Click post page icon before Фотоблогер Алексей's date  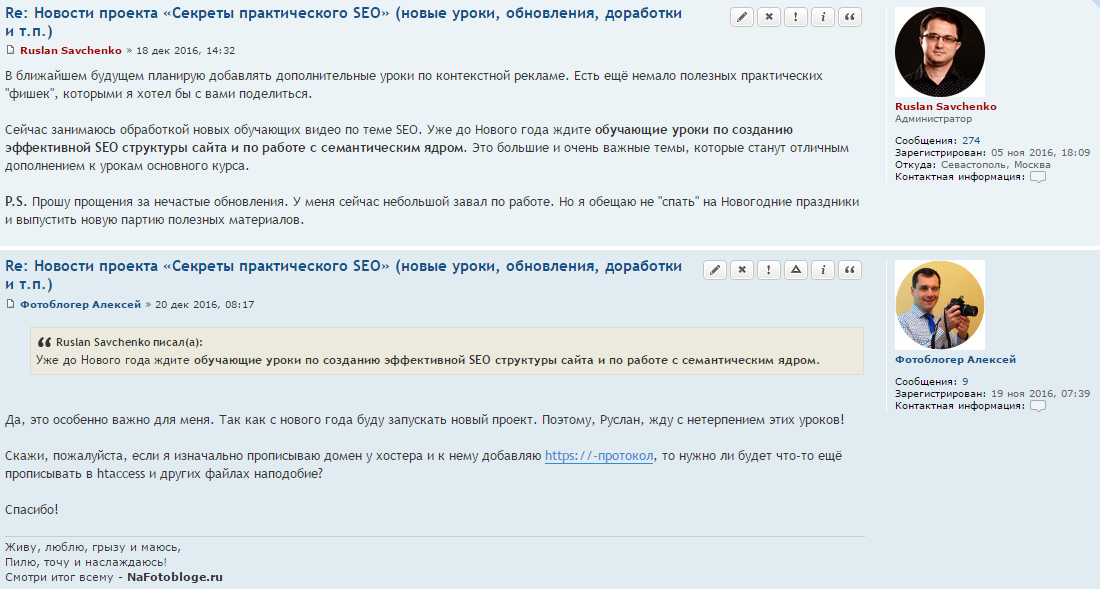[10, 304]
